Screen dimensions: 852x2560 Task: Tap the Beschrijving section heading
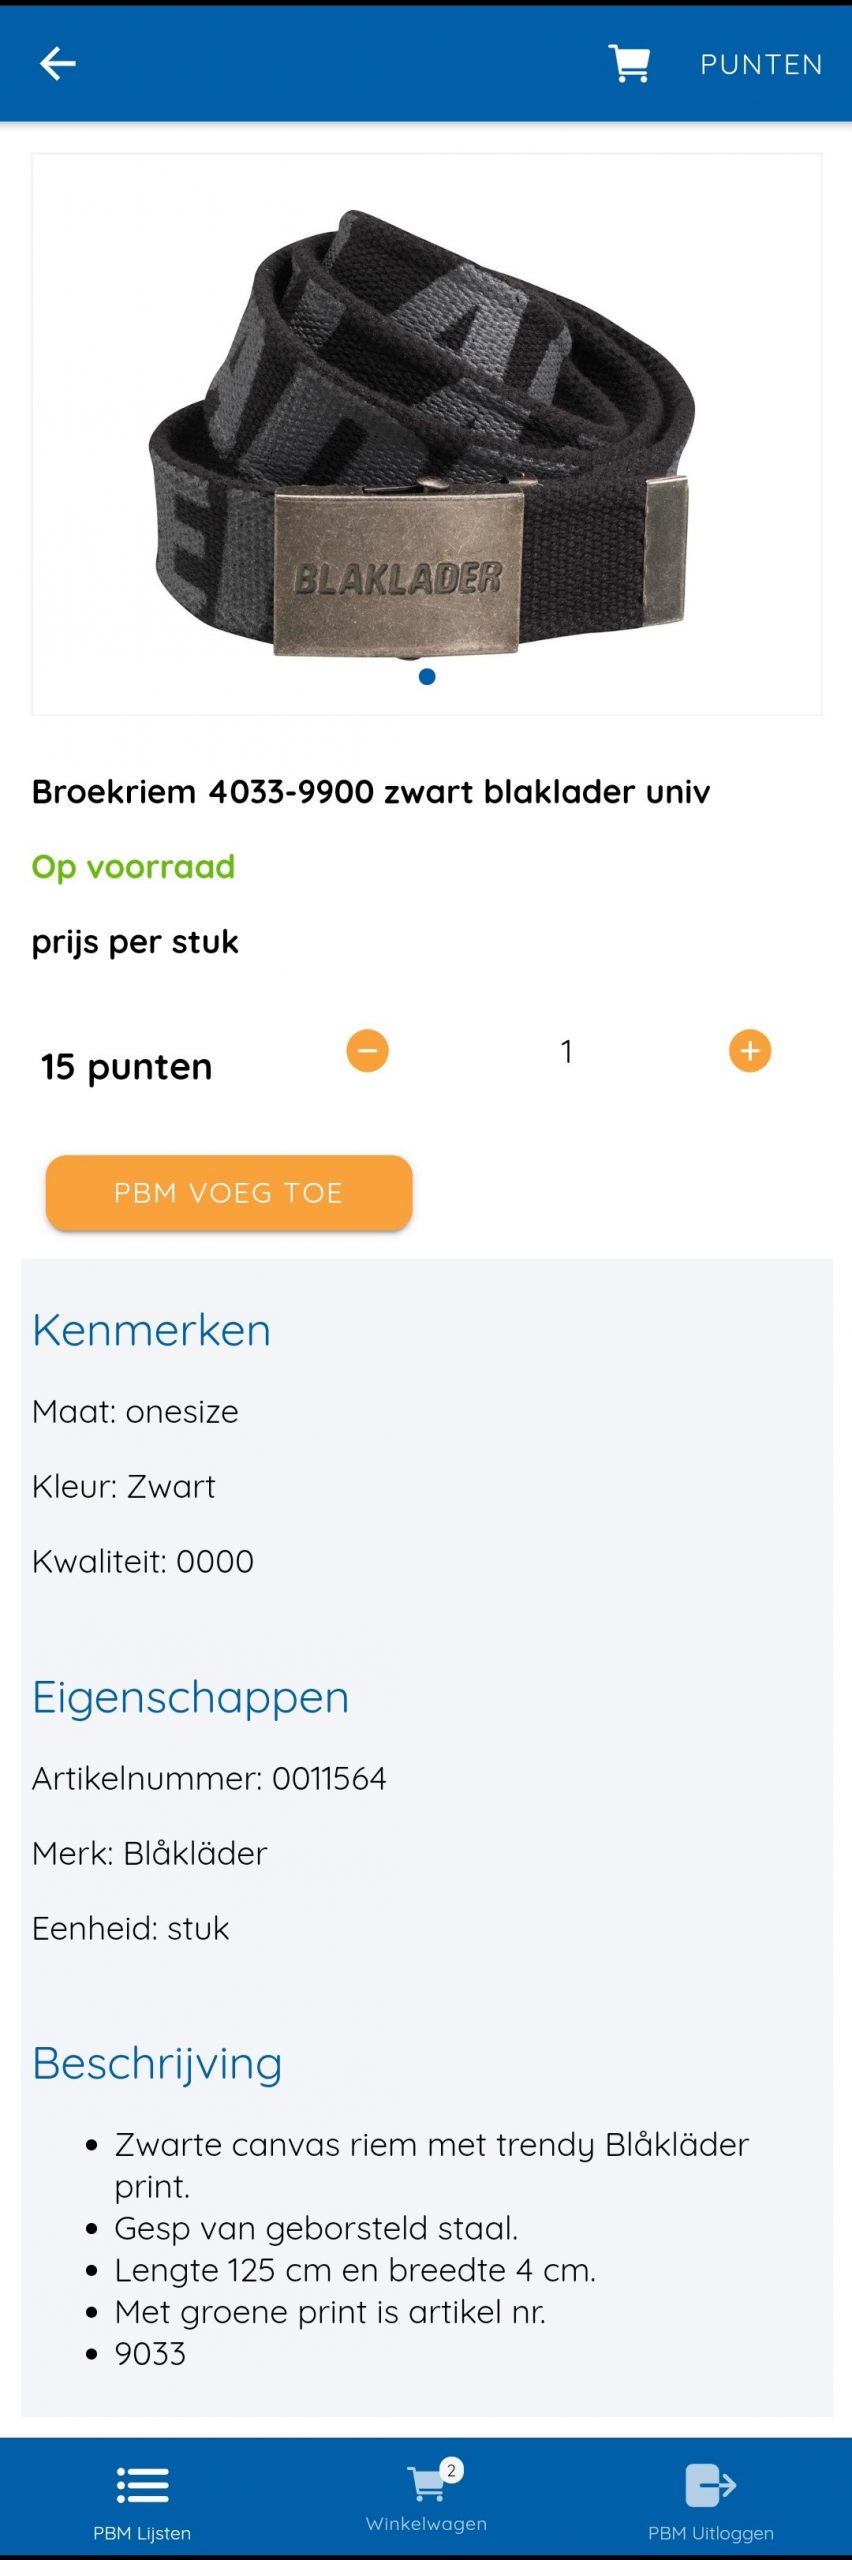click(x=157, y=2064)
